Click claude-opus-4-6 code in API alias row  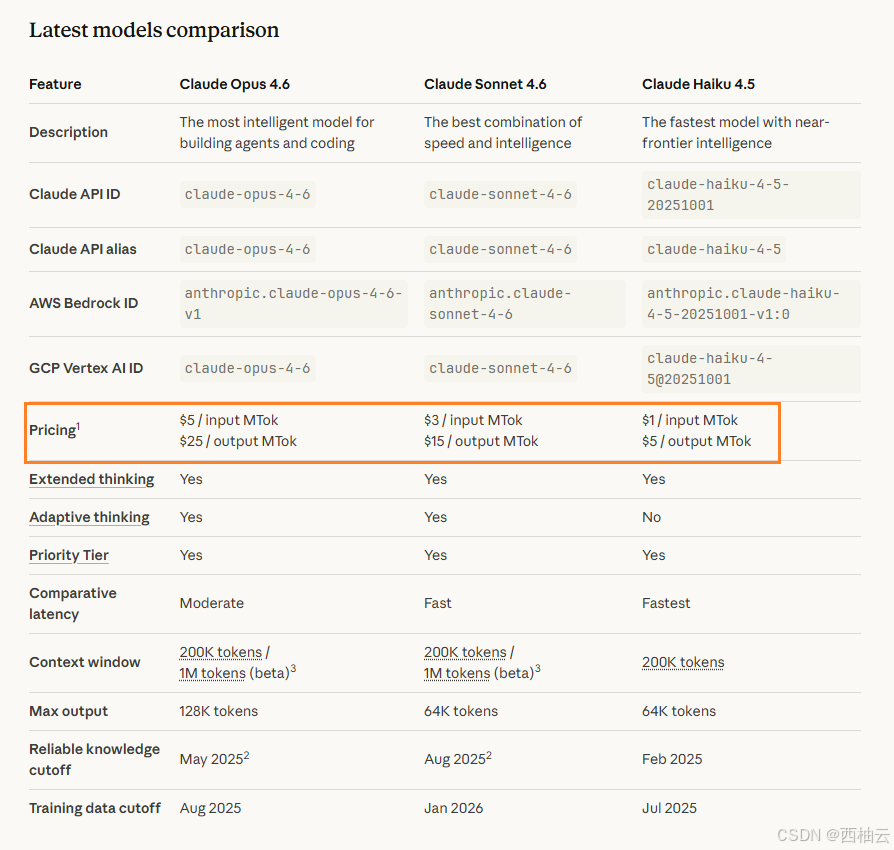tap(247, 250)
